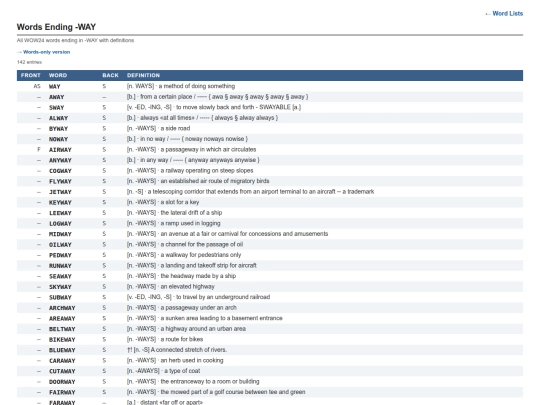Image resolution: width=540 pixels, height=405 pixels.
Task: Select the word PEDWAY
Action: pos(60,255)
